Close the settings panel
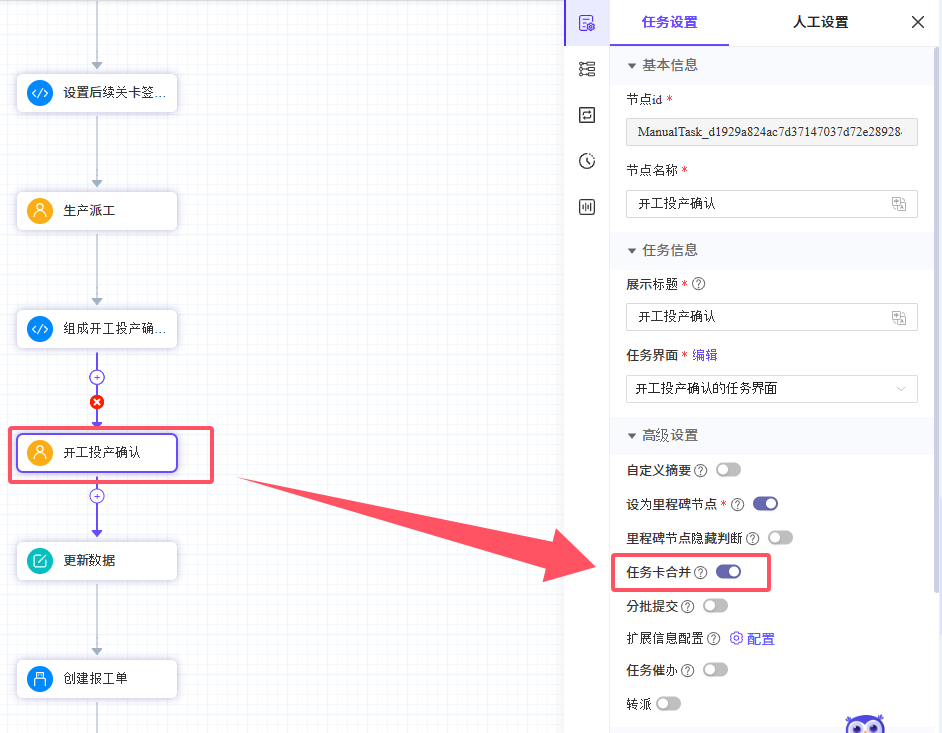Image resolution: width=942 pixels, height=733 pixels. [x=917, y=23]
